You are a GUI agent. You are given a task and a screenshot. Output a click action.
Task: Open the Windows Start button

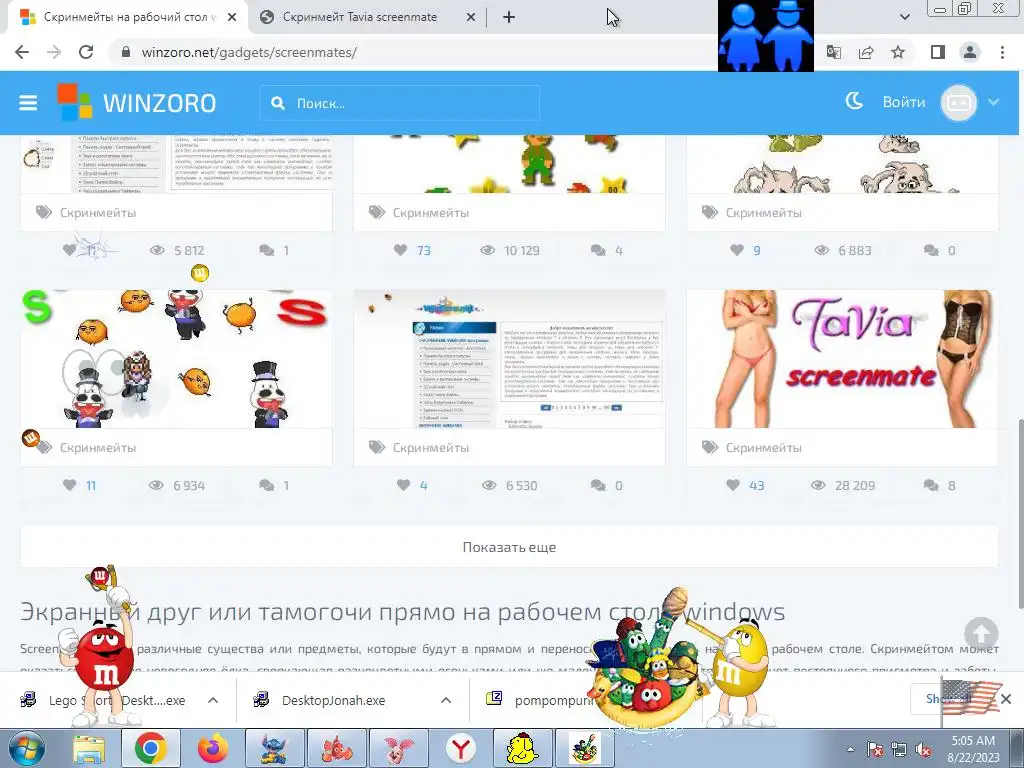point(27,748)
